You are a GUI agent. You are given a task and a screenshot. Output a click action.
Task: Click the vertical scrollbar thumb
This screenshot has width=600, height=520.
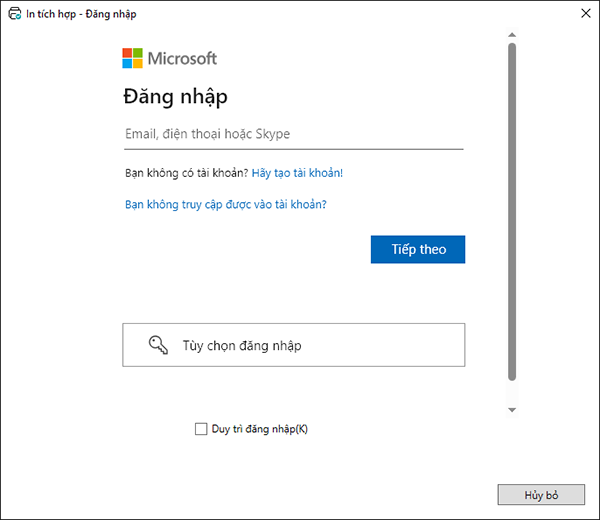[512, 212]
